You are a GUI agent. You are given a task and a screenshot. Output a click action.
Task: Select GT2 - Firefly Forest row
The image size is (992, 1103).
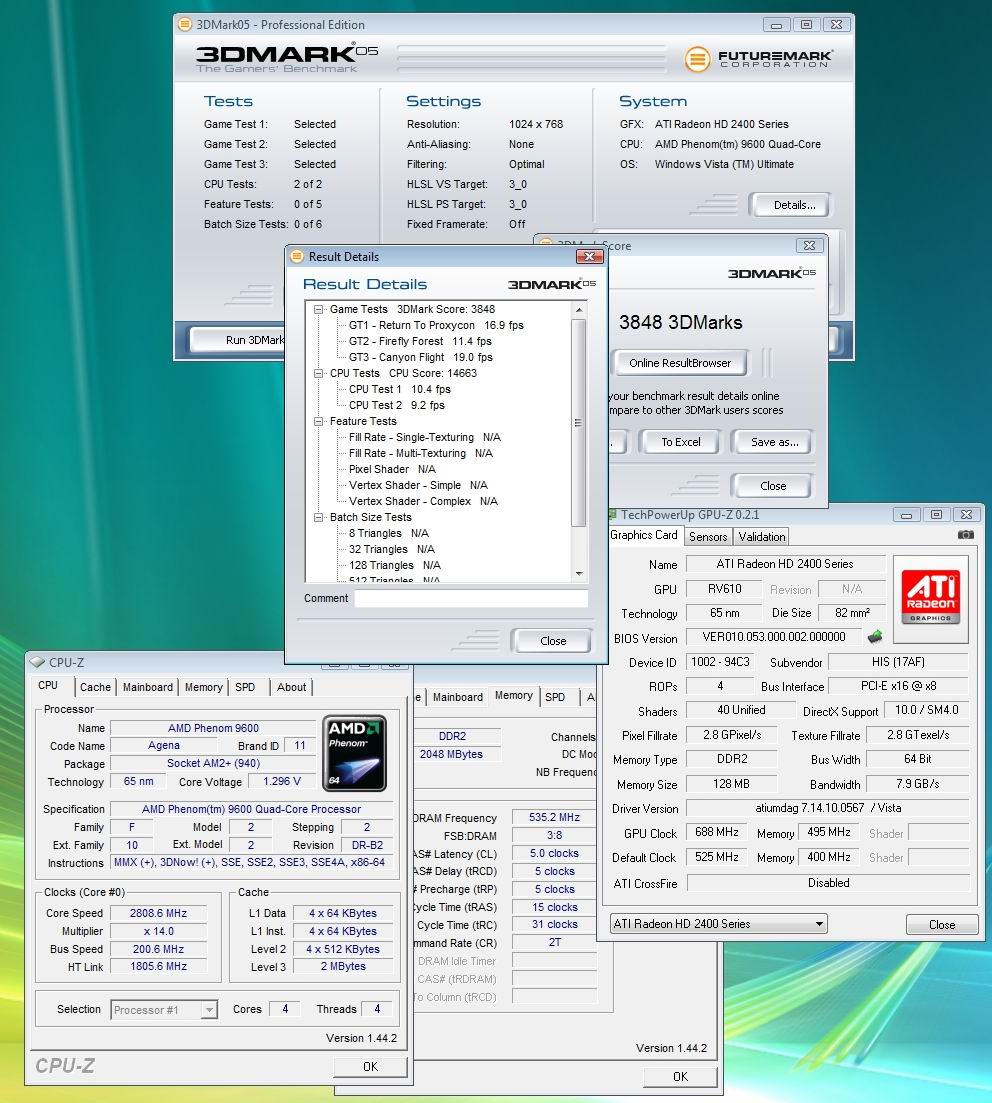420,342
